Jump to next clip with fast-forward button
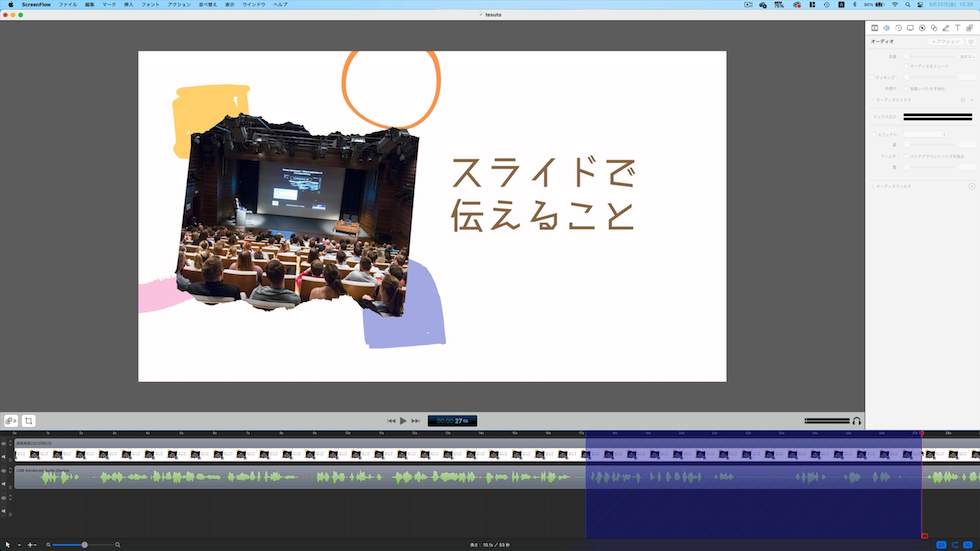980x551 pixels. coord(415,421)
